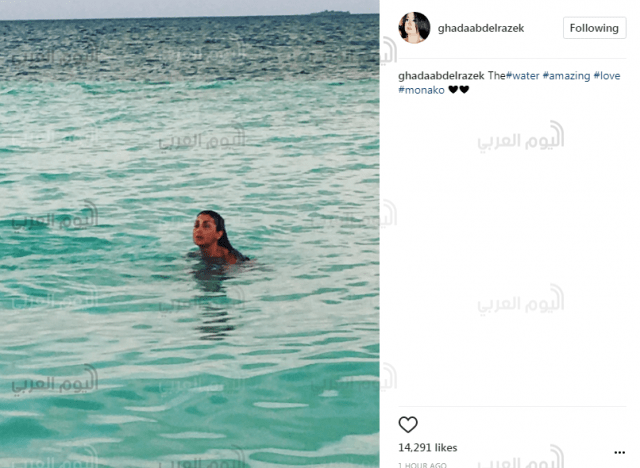Screen dimensions: 640x468
Task: Open the #monako hashtag
Action: click(421, 90)
